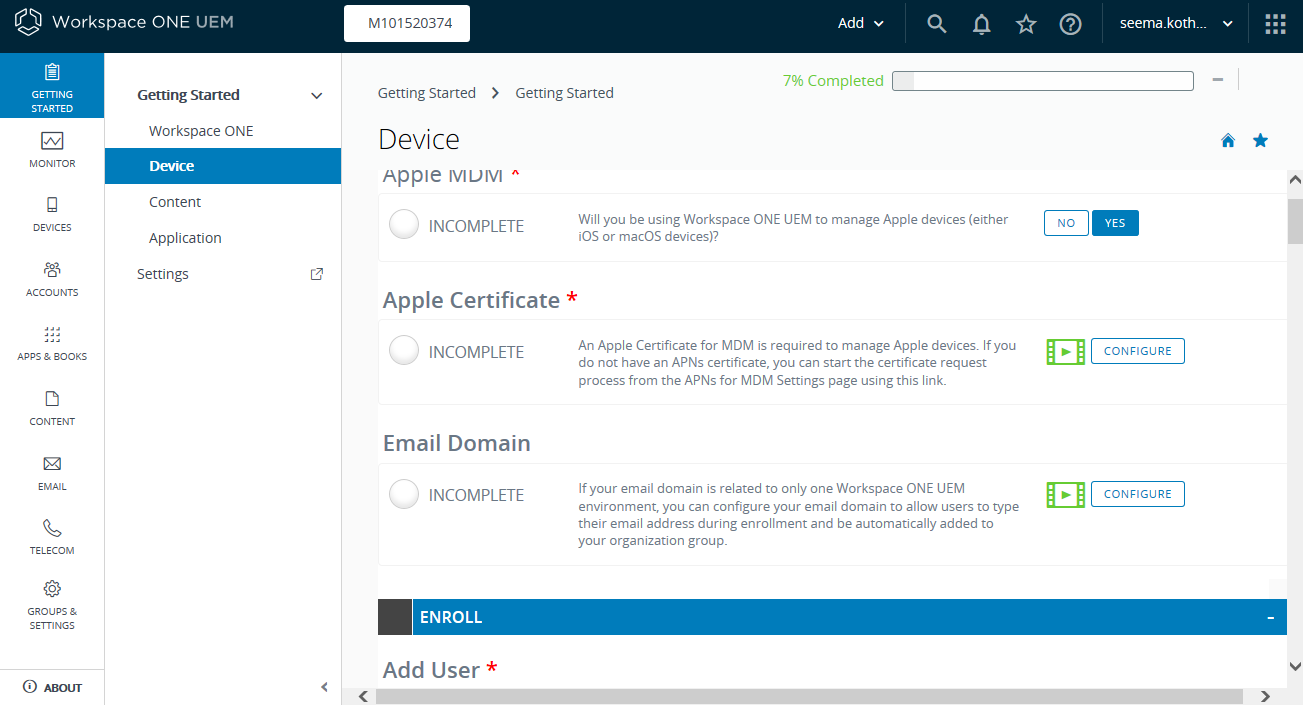1303x705 pixels.
Task: Open Email in left navigation
Action: coord(52,473)
